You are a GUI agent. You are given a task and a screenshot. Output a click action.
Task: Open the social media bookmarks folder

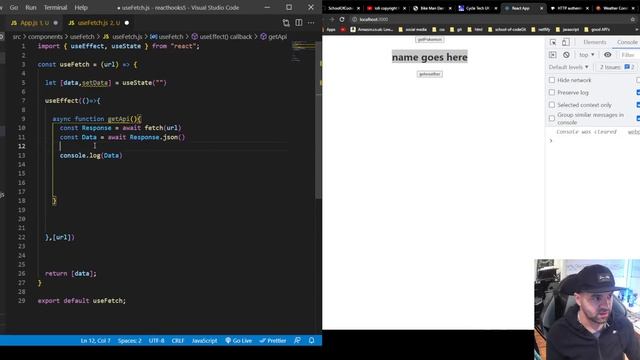coord(413,29)
